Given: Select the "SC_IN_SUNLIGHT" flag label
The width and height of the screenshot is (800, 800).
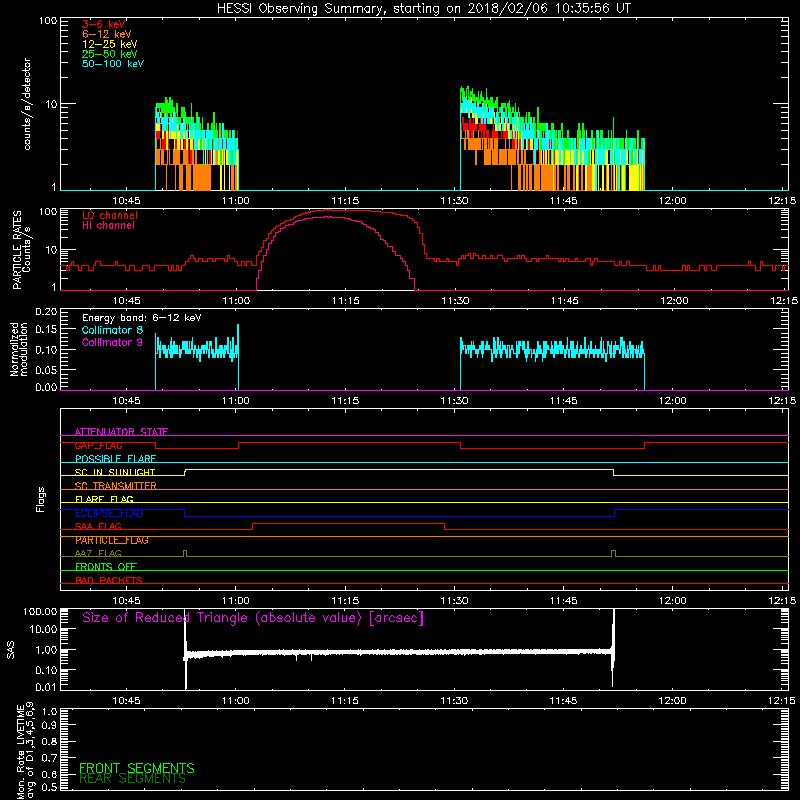Looking at the screenshot, I should (x=115, y=472).
